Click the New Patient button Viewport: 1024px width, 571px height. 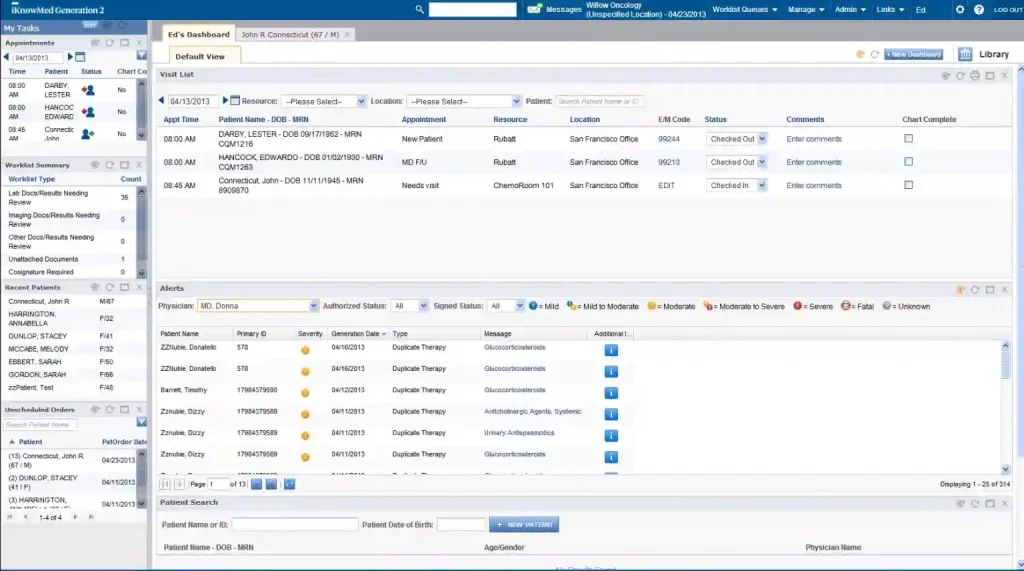(x=524, y=525)
